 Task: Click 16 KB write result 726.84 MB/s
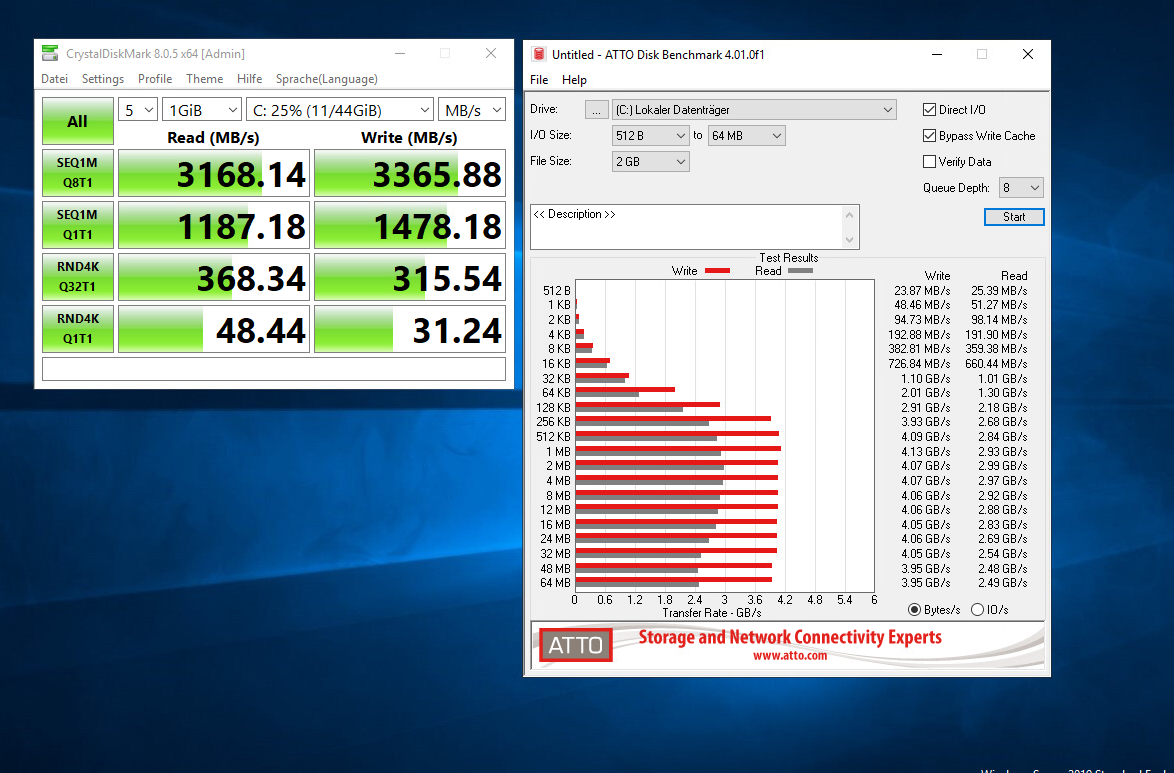919,364
